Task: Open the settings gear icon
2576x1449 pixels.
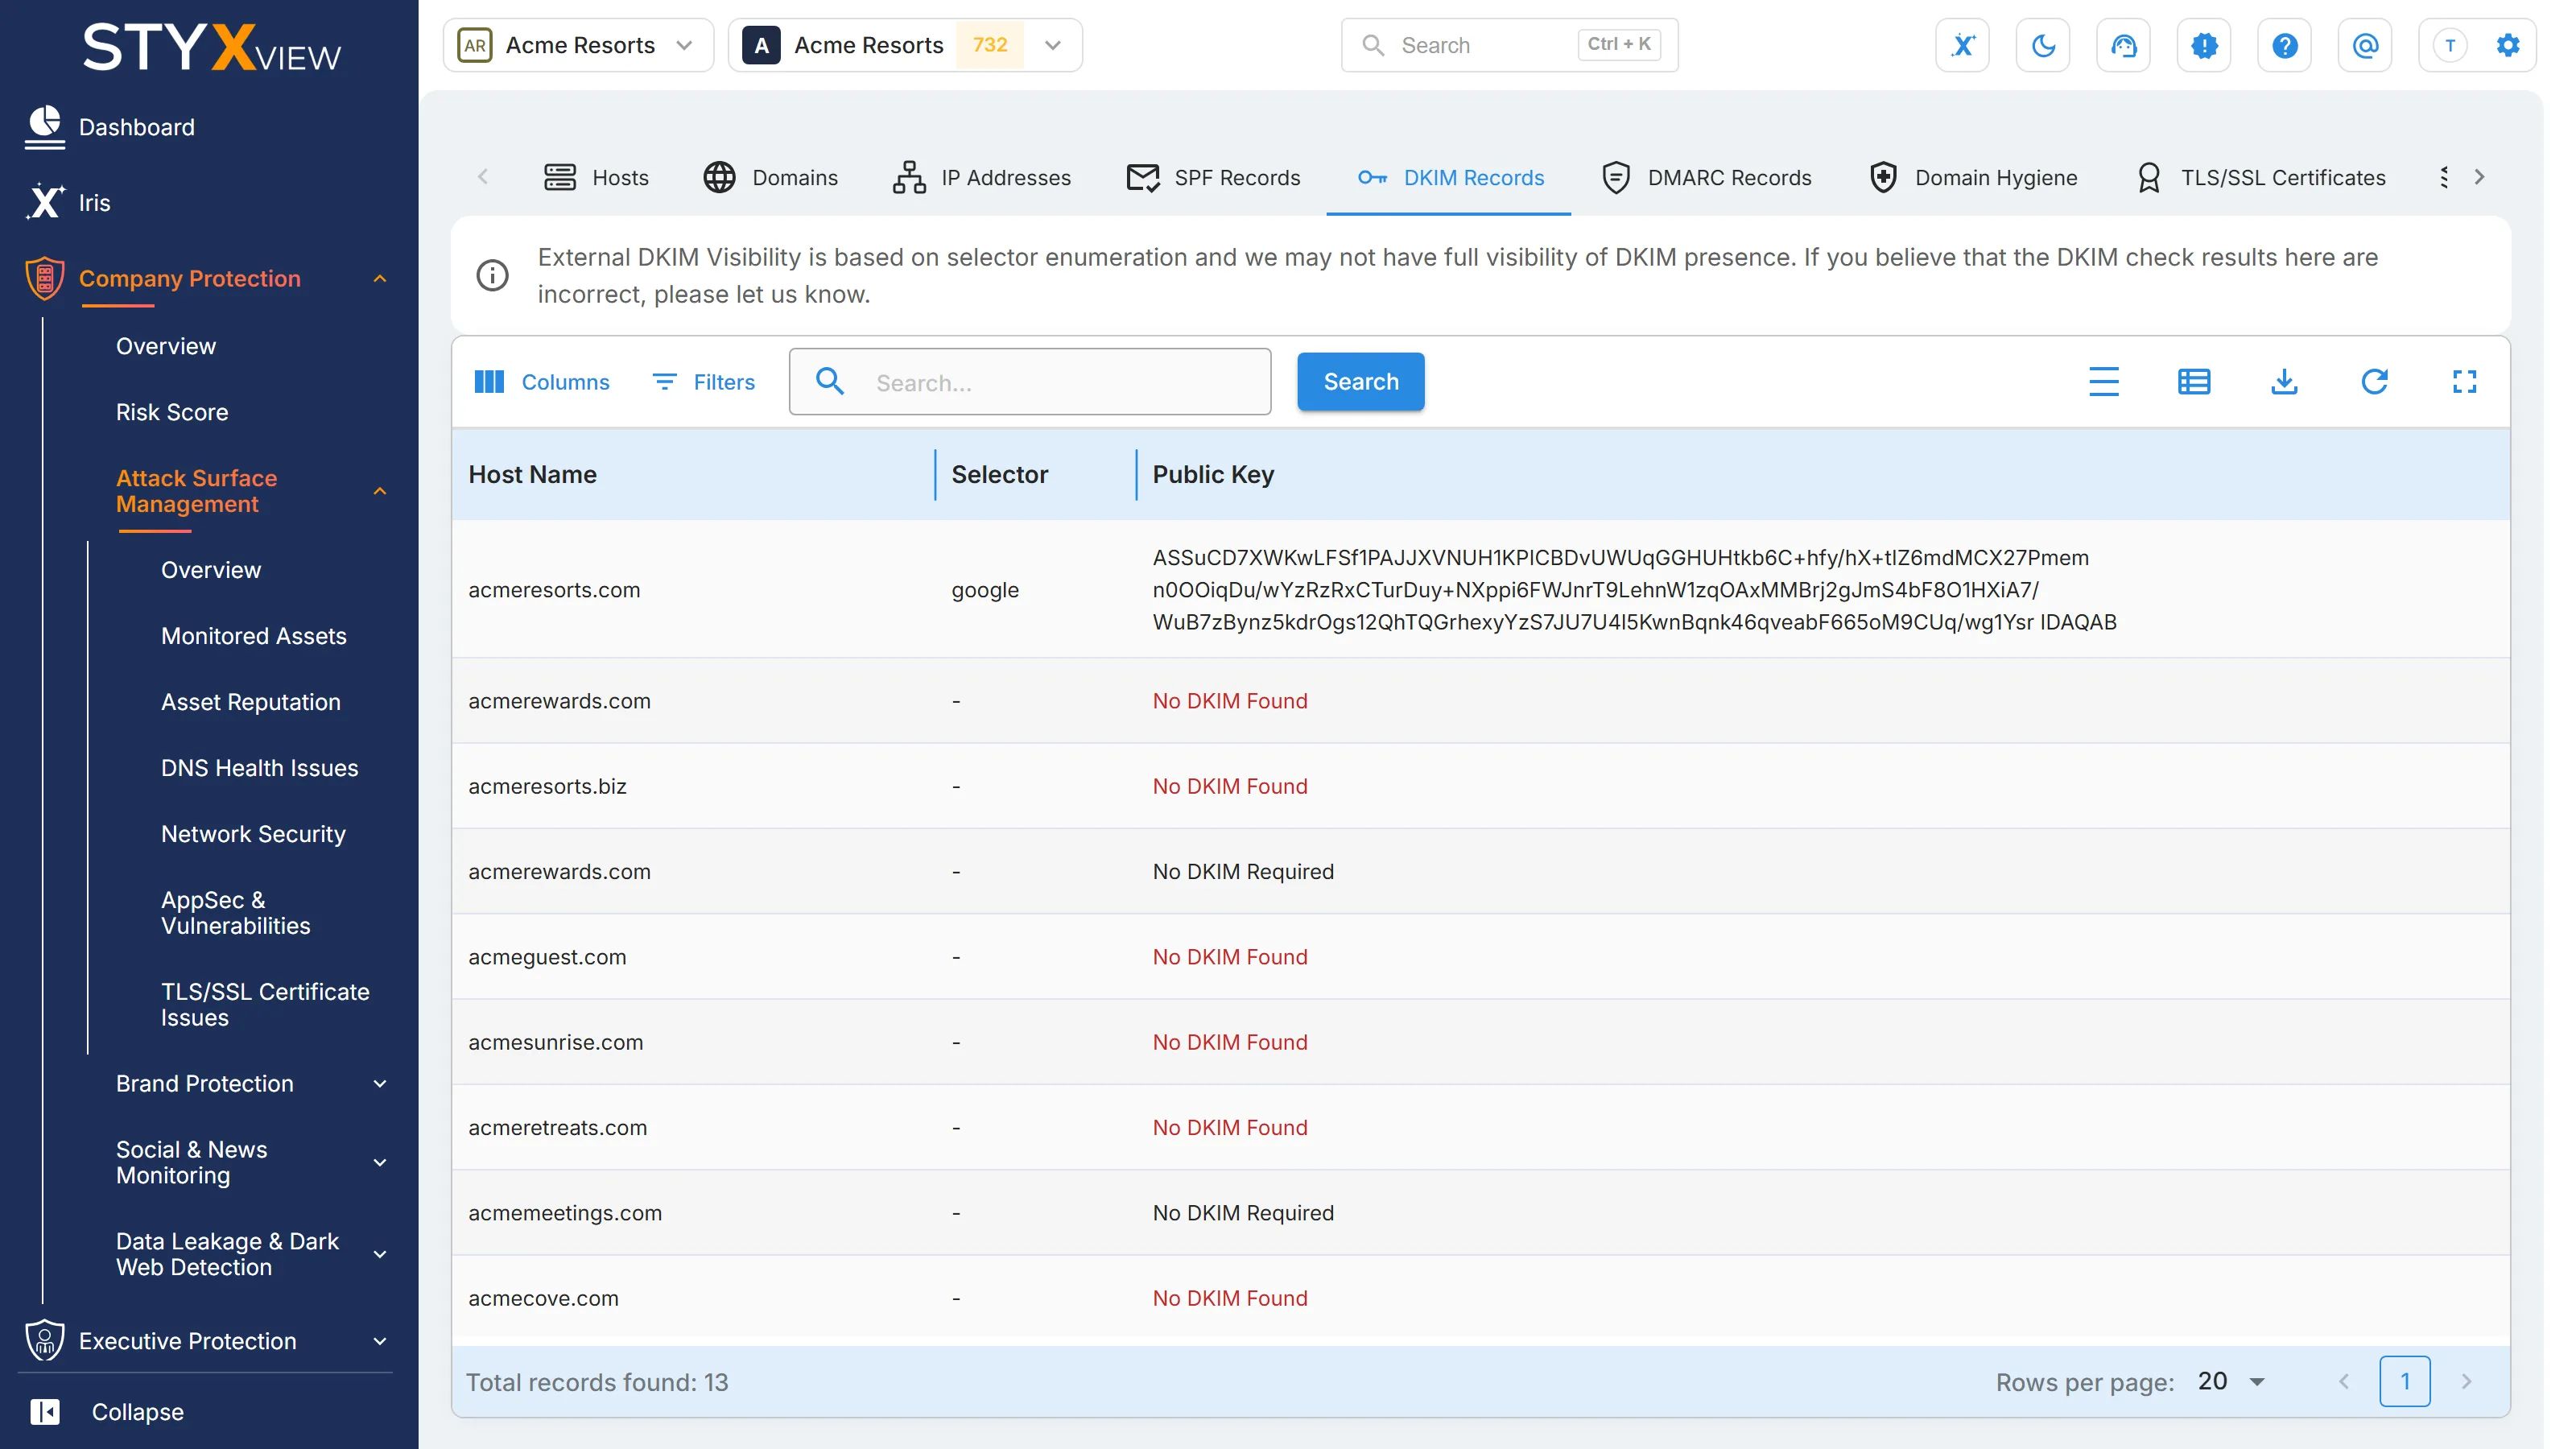Action: [x=2507, y=45]
